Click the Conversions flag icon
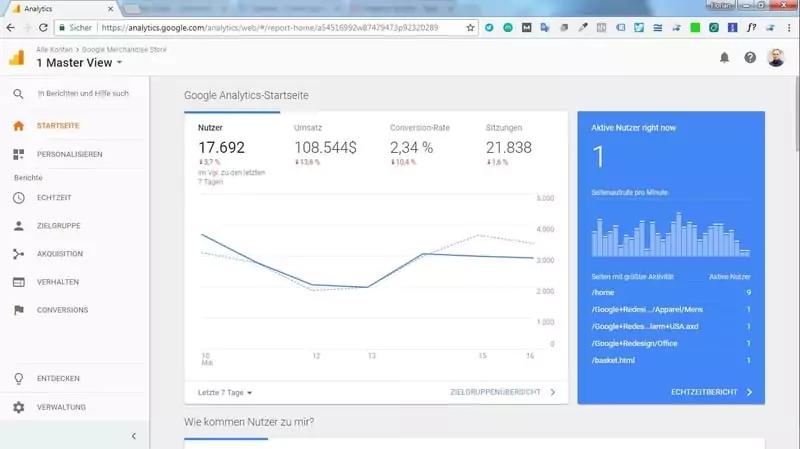 point(18,310)
